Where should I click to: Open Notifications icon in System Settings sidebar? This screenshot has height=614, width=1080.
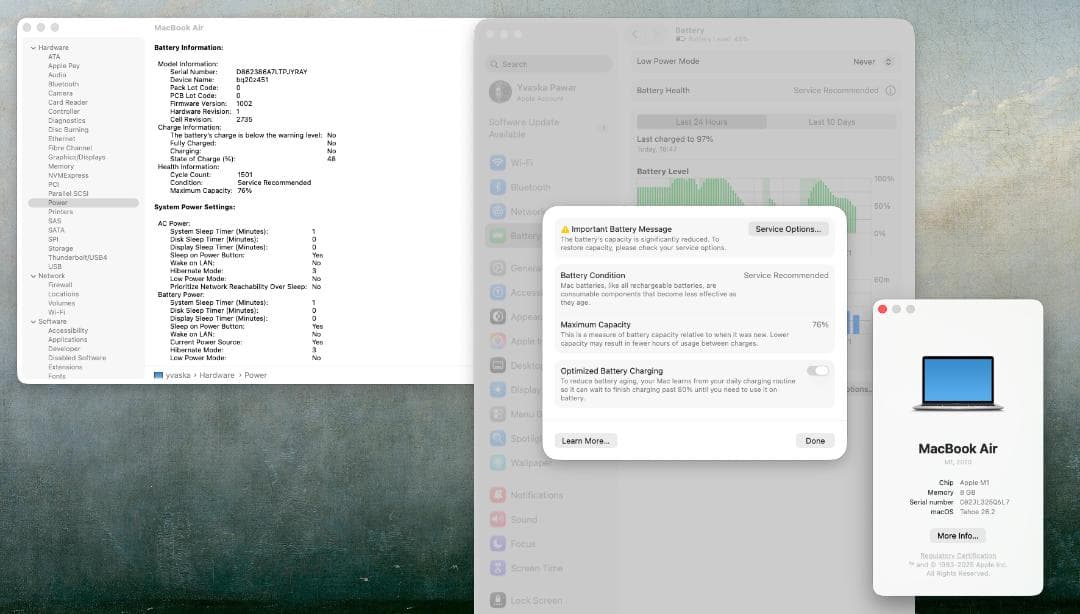(x=498, y=495)
